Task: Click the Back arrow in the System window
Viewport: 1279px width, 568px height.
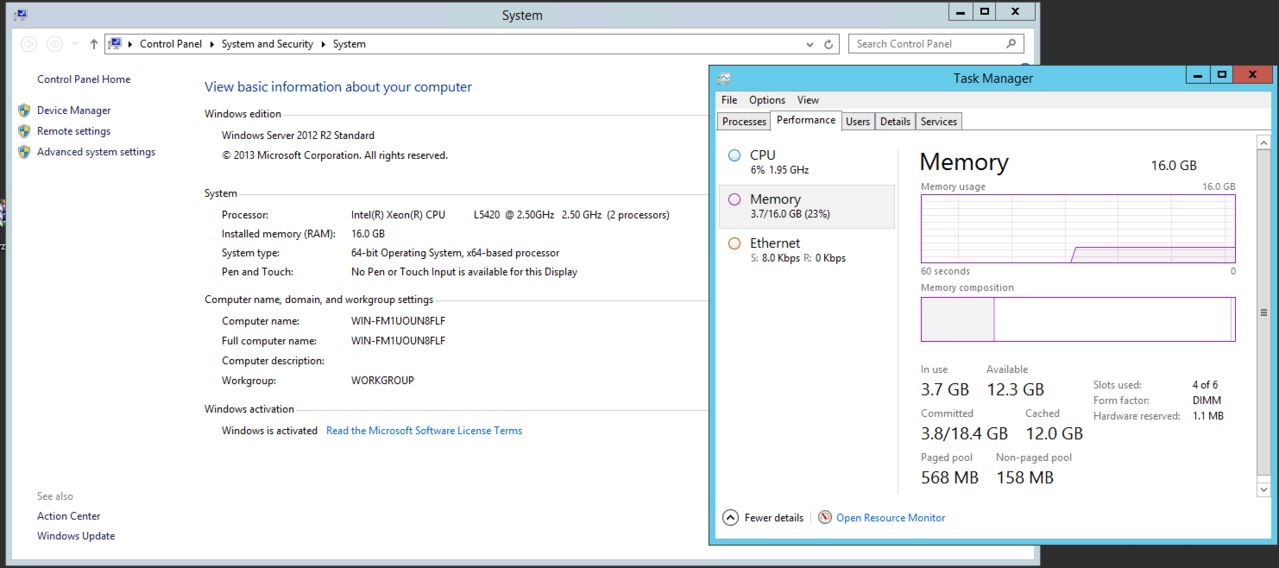Action: [x=29, y=44]
